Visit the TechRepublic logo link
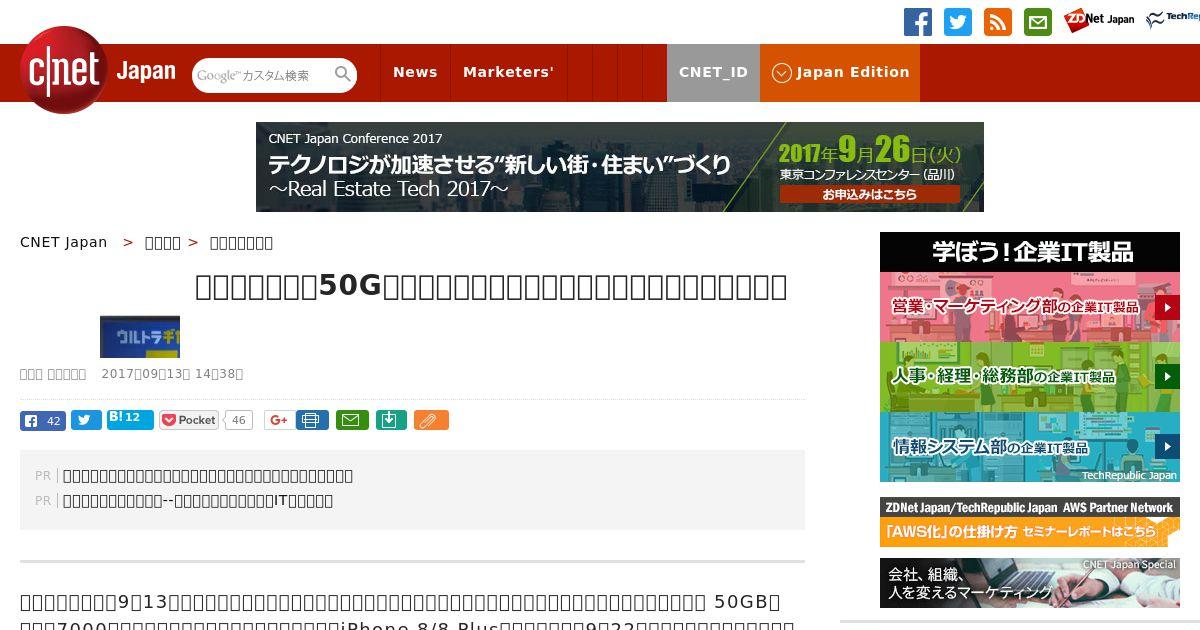The width and height of the screenshot is (1200, 630). (1173, 20)
